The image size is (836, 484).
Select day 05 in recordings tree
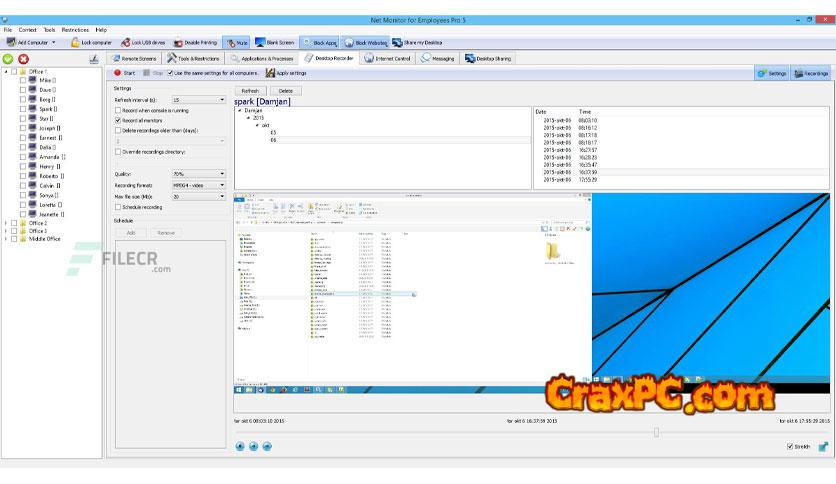(274, 133)
